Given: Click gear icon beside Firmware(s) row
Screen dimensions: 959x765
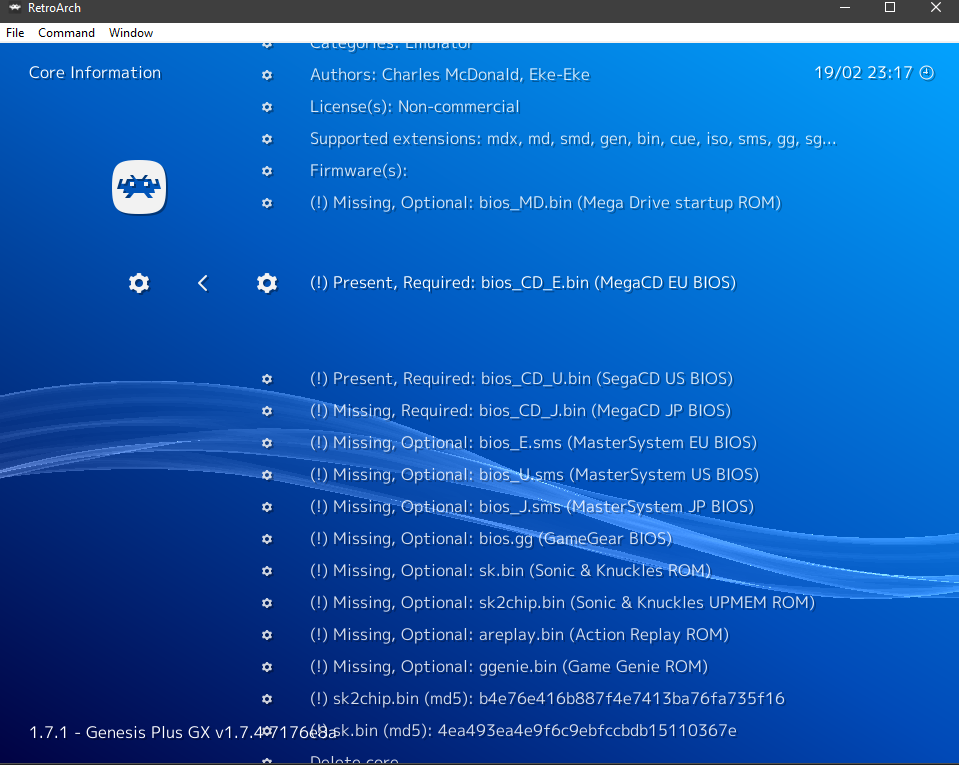Looking at the screenshot, I should pyautogui.click(x=267, y=171).
